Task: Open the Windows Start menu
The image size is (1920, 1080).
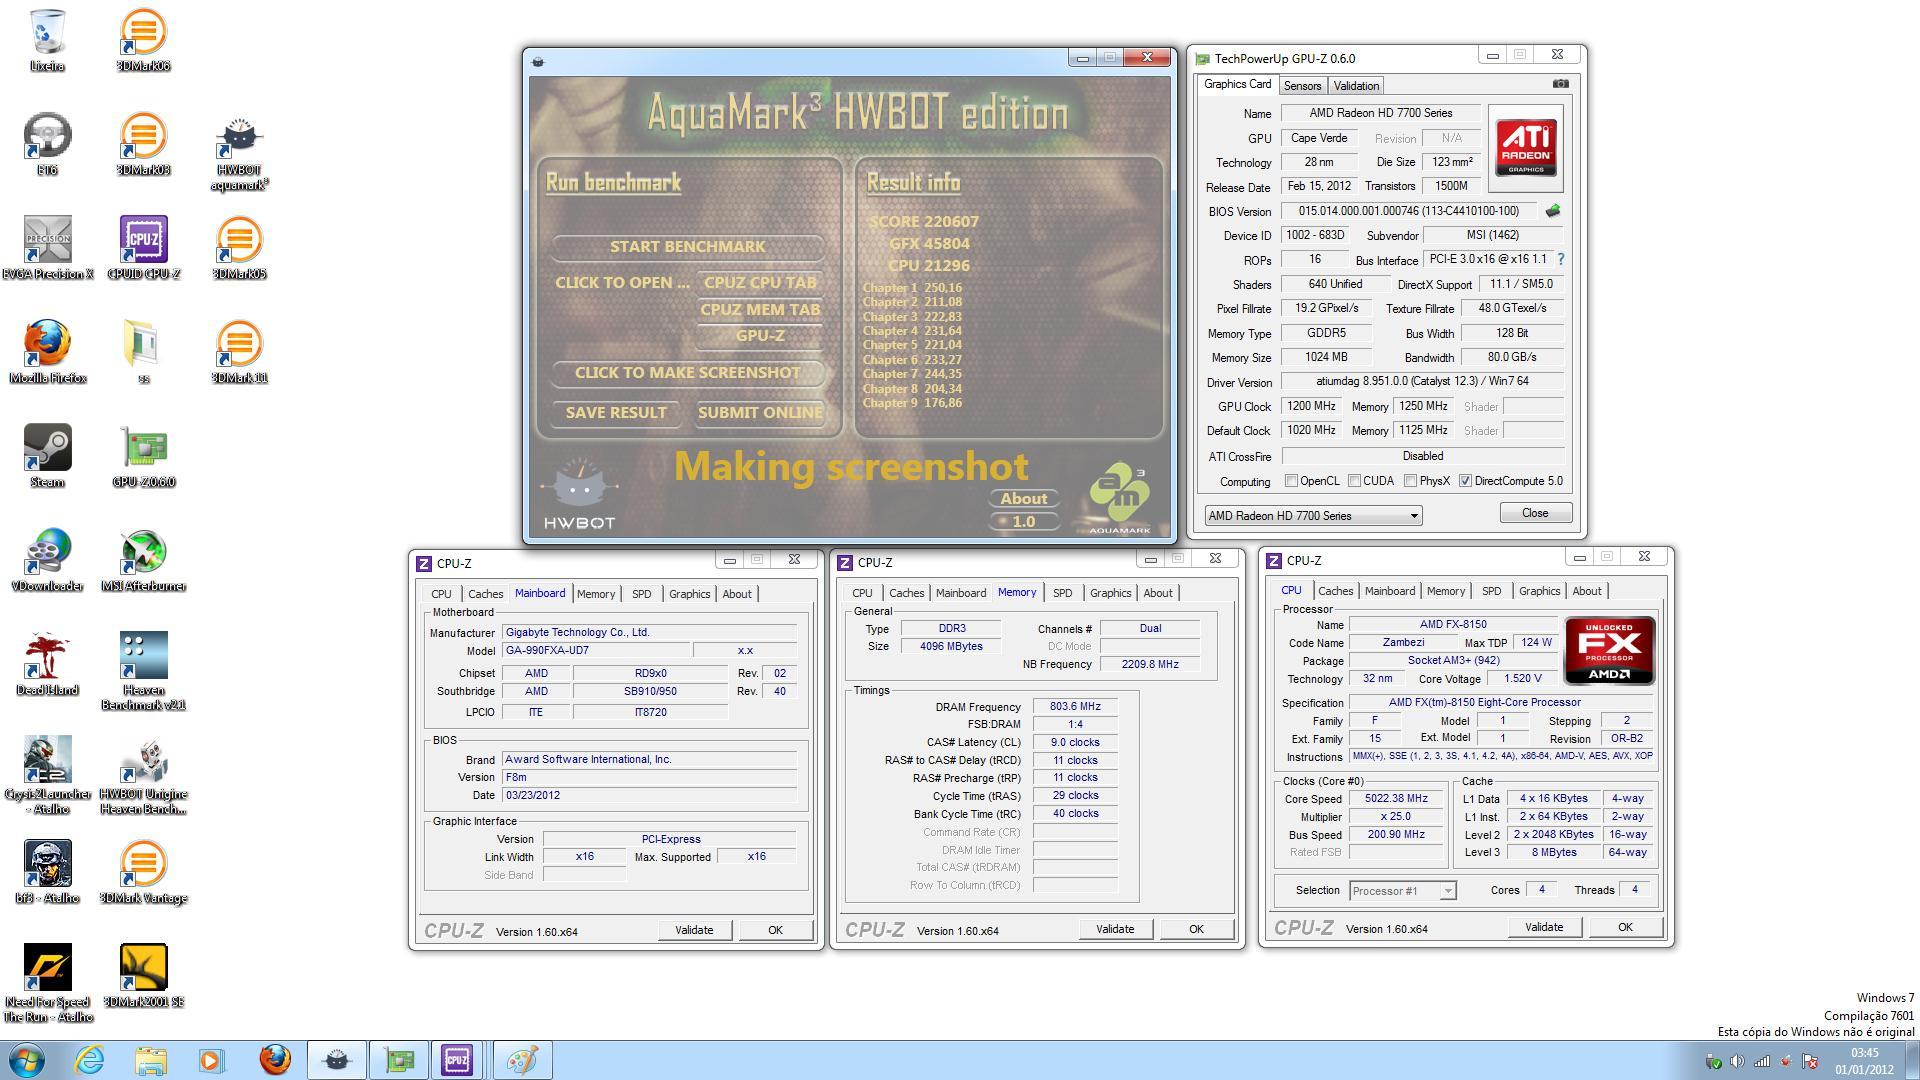Action: click(26, 1059)
